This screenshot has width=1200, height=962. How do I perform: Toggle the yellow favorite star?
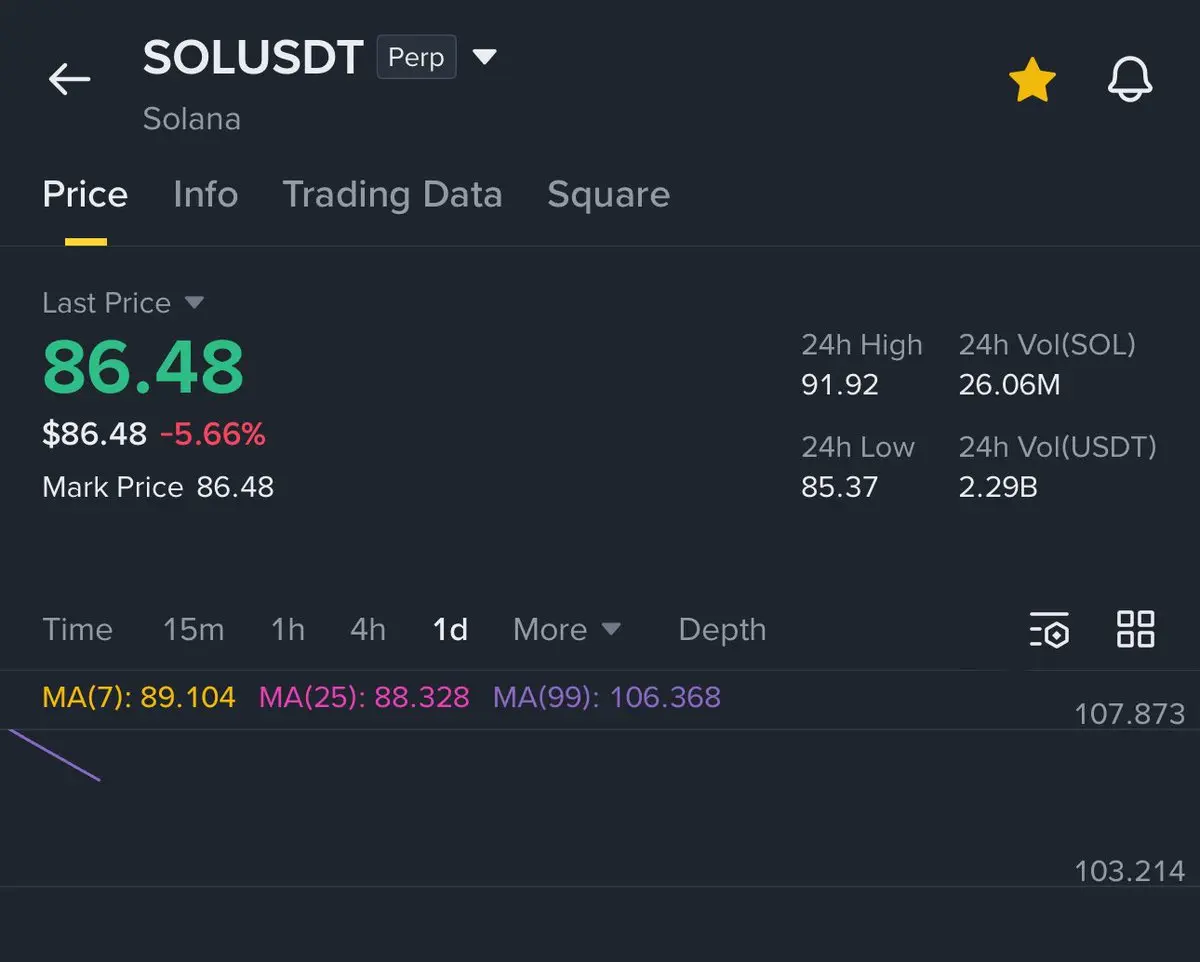(1032, 80)
